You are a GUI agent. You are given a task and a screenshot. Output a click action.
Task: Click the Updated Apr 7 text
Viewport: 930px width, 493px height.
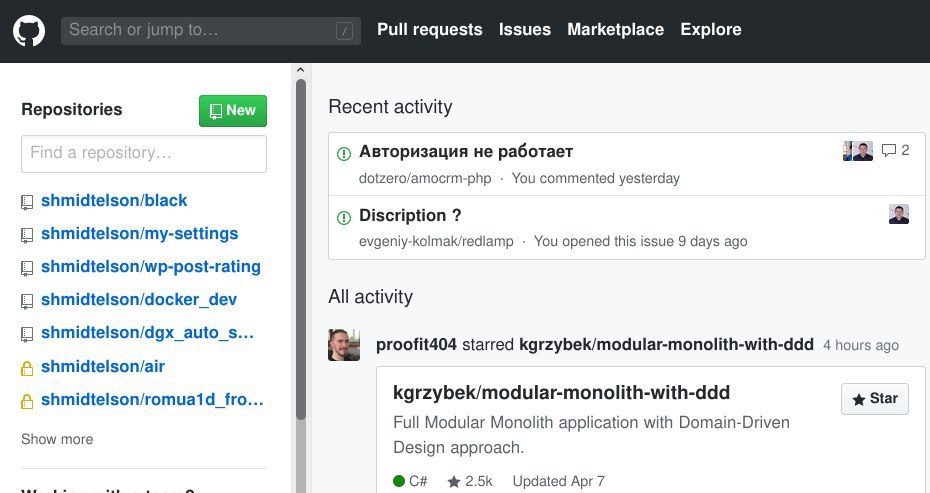[558, 482]
